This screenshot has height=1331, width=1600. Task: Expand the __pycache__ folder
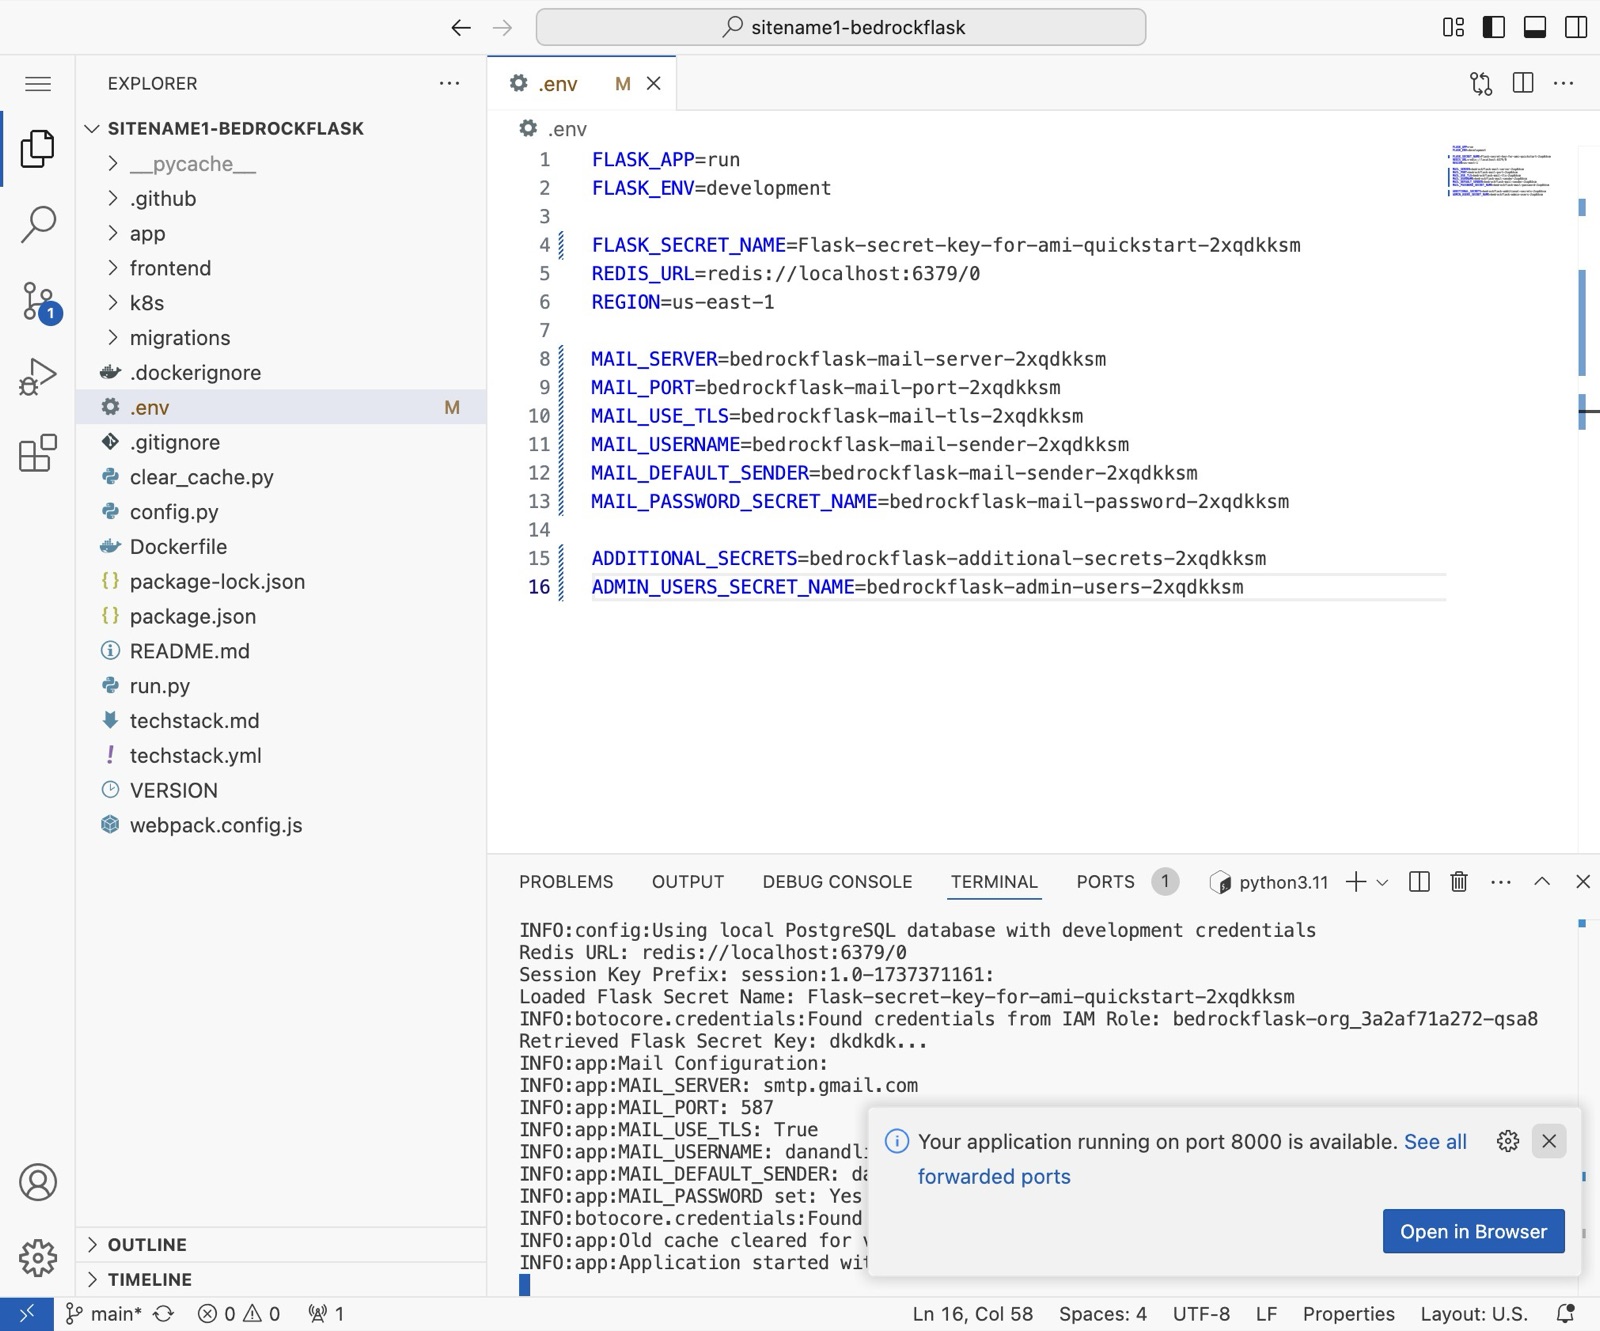point(193,164)
